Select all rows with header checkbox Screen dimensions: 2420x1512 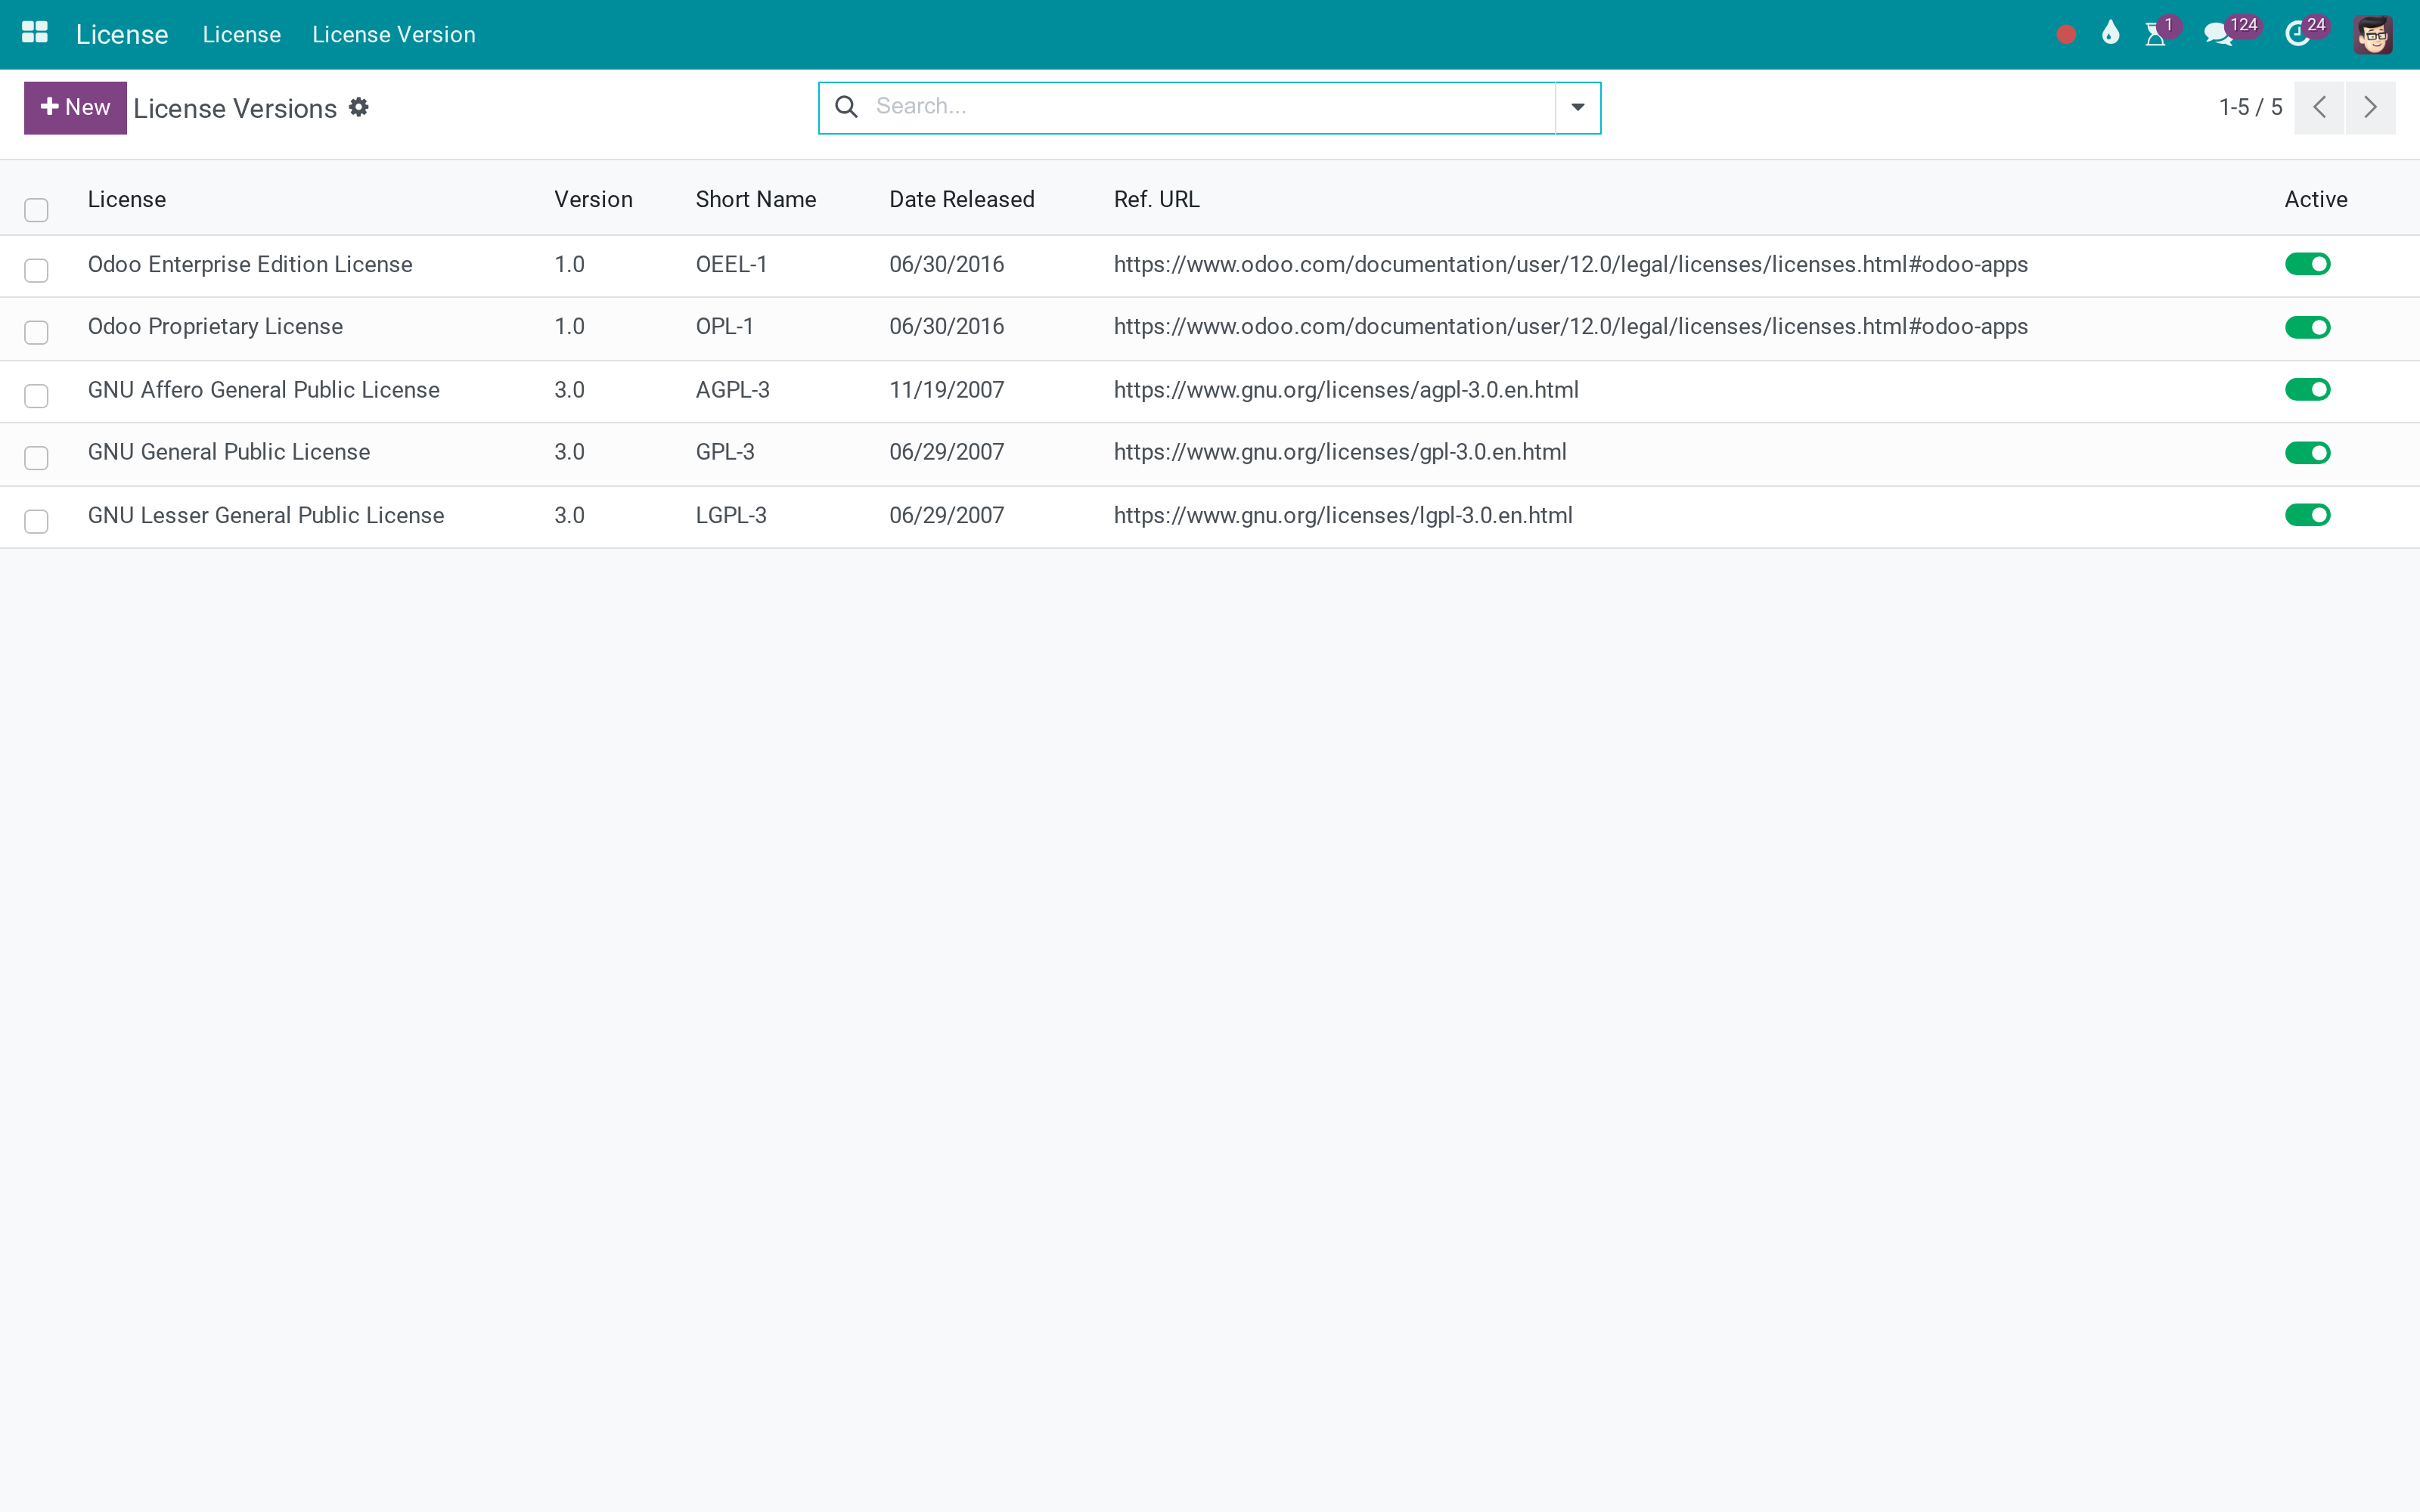click(x=37, y=210)
